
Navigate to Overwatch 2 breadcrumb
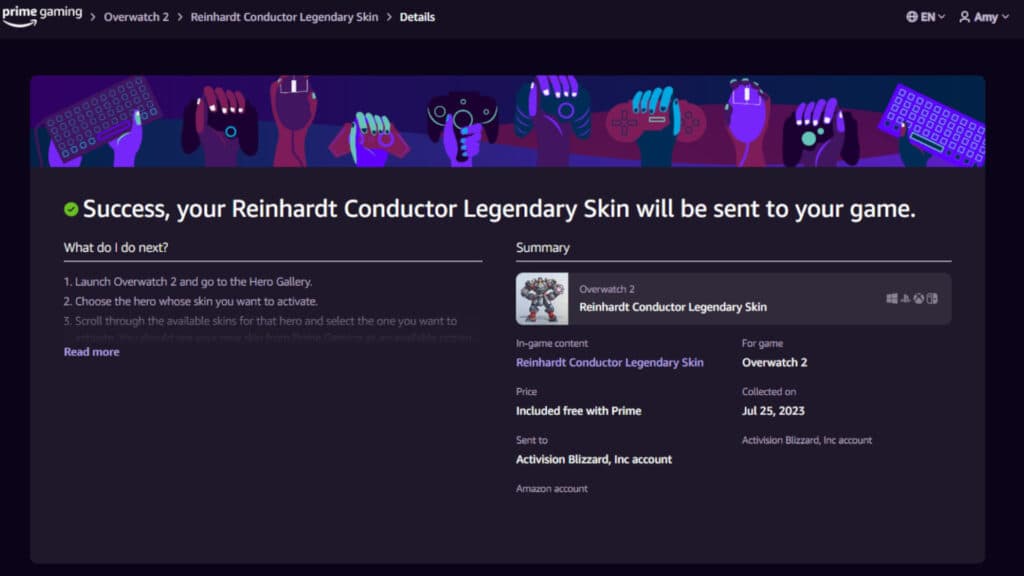point(136,16)
